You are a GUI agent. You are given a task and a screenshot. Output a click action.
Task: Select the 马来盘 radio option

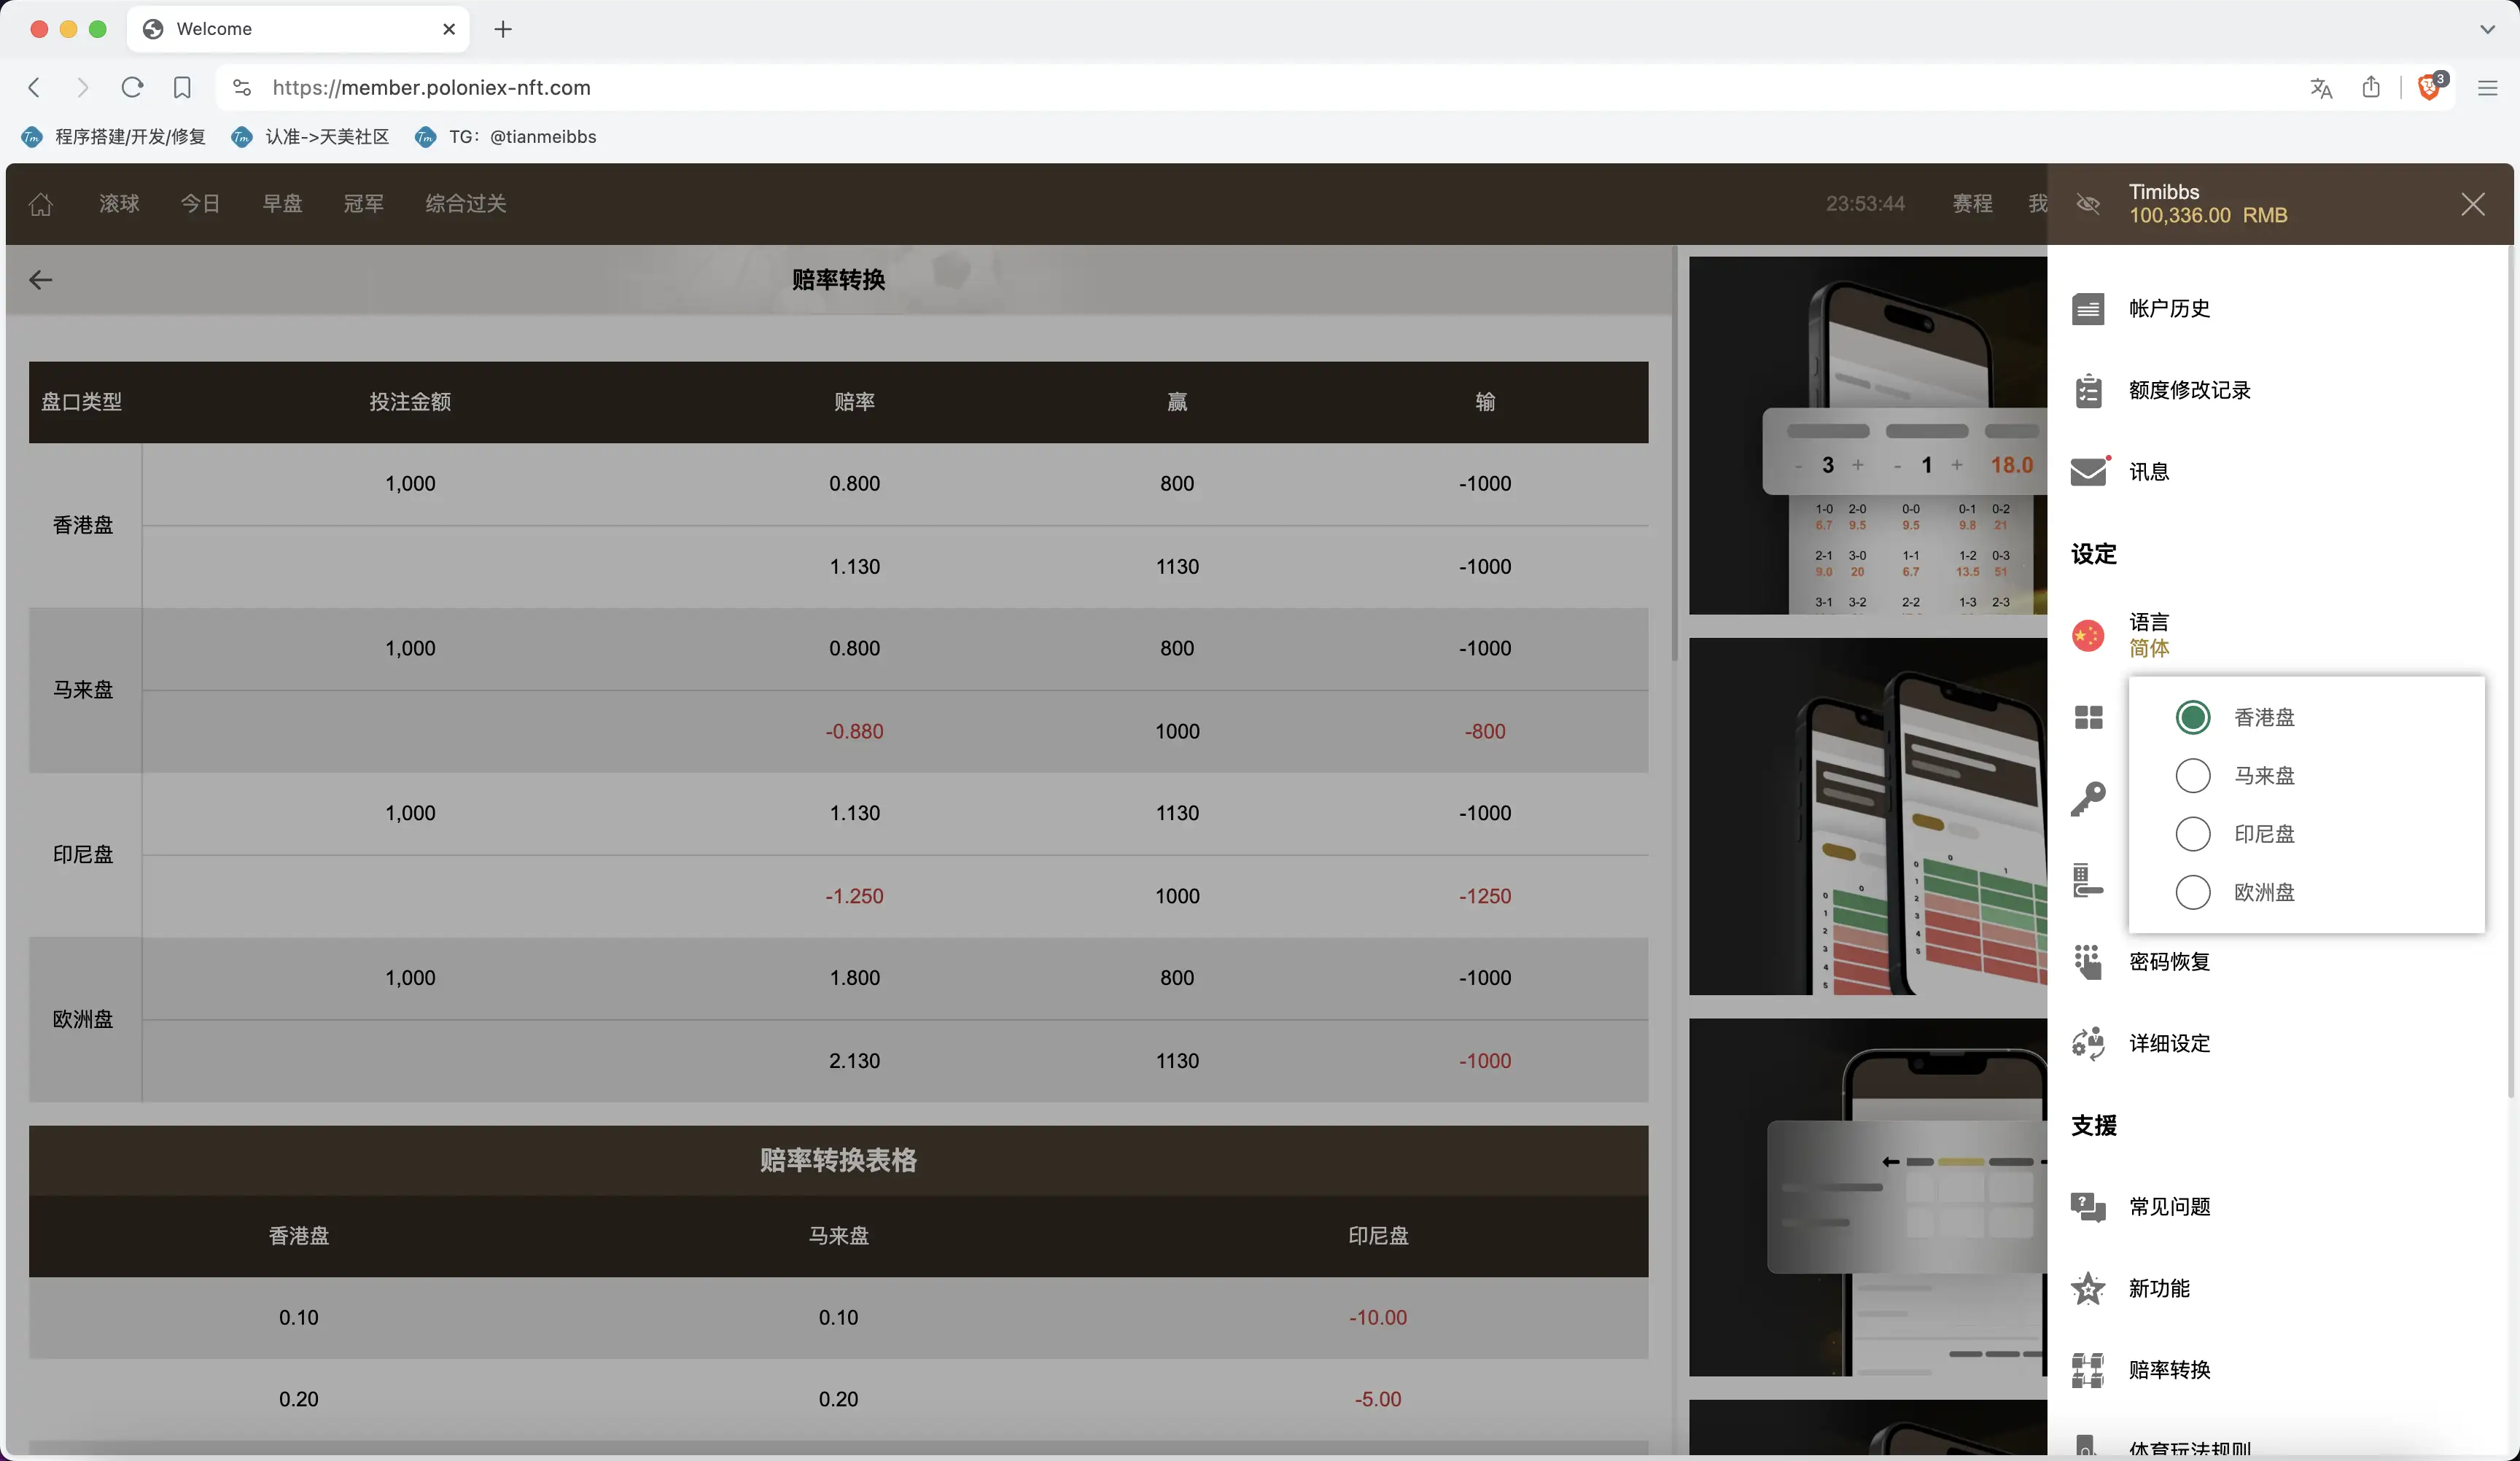(x=2193, y=775)
